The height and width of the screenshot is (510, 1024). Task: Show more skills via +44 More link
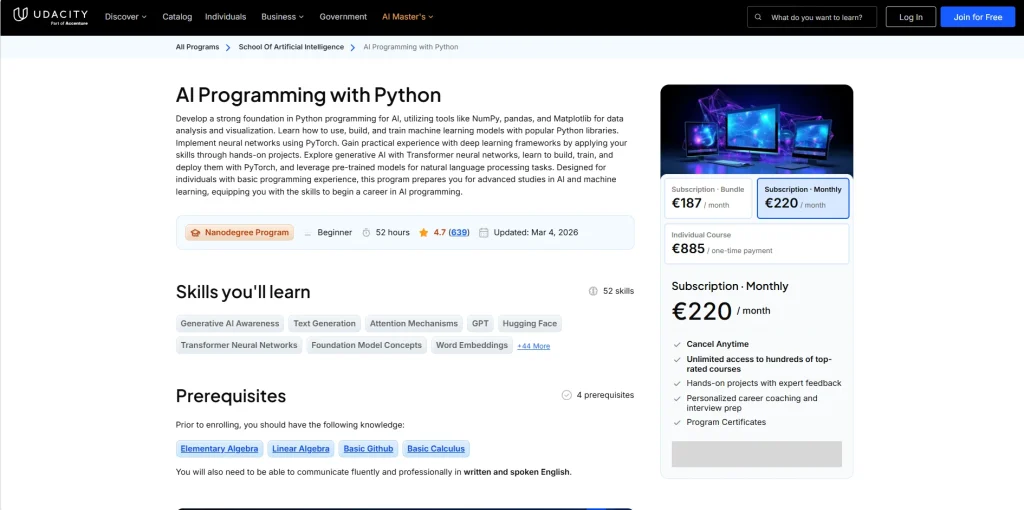(x=533, y=346)
